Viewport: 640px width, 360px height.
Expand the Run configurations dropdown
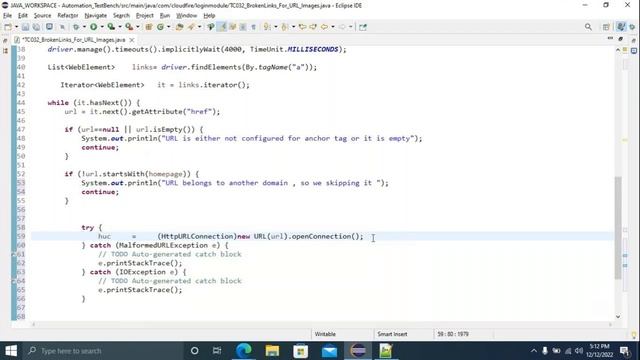(102, 27)
